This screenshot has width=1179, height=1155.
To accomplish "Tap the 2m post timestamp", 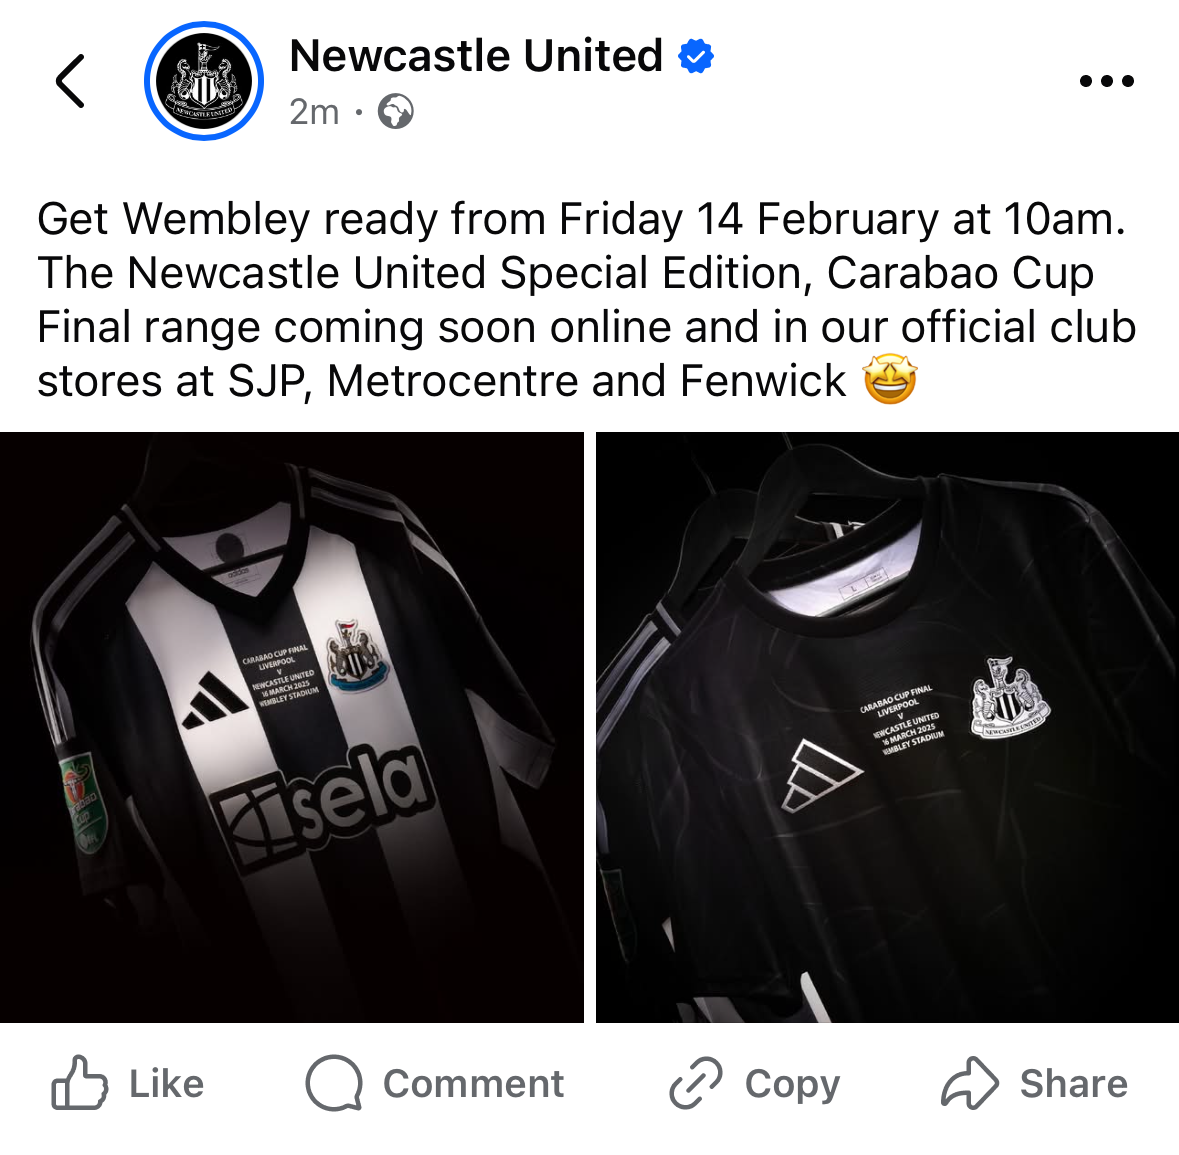I will [314, 113].
